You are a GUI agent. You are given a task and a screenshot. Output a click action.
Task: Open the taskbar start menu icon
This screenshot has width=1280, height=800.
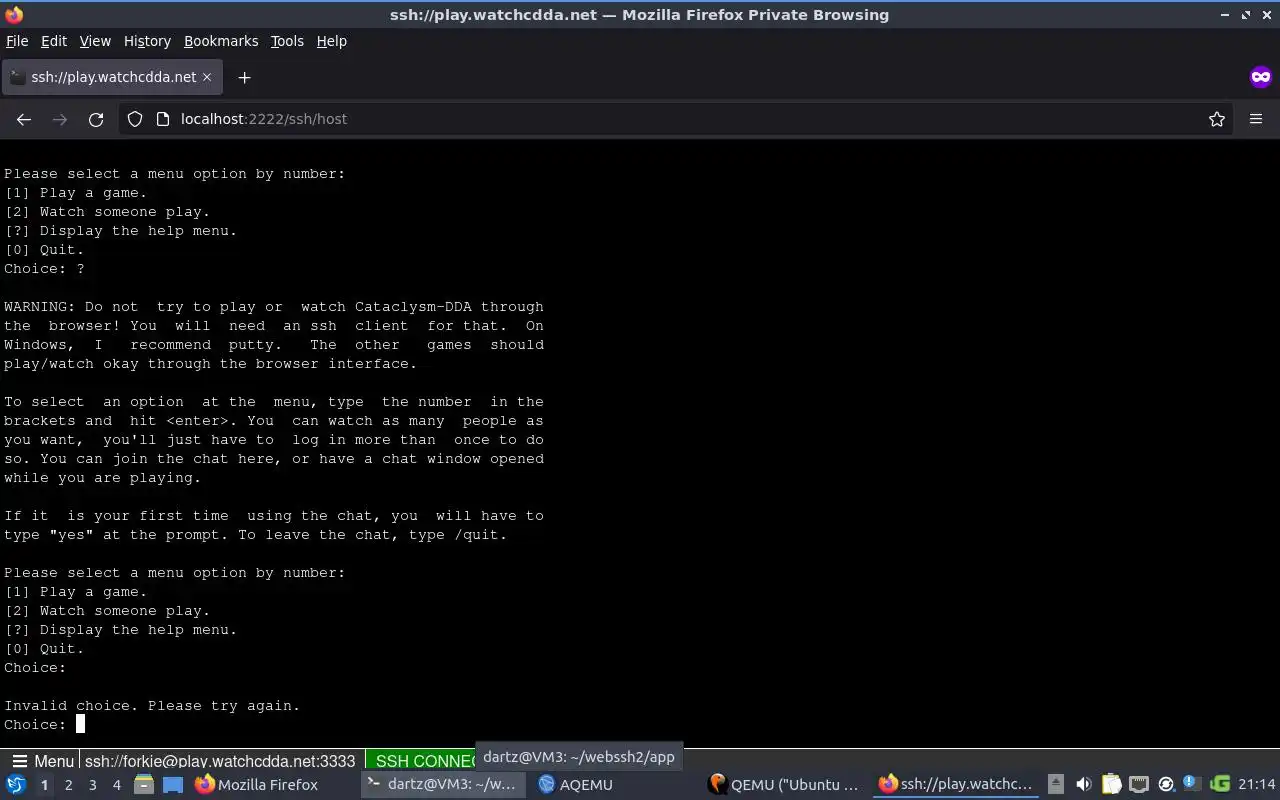click(x=16, y=785)
